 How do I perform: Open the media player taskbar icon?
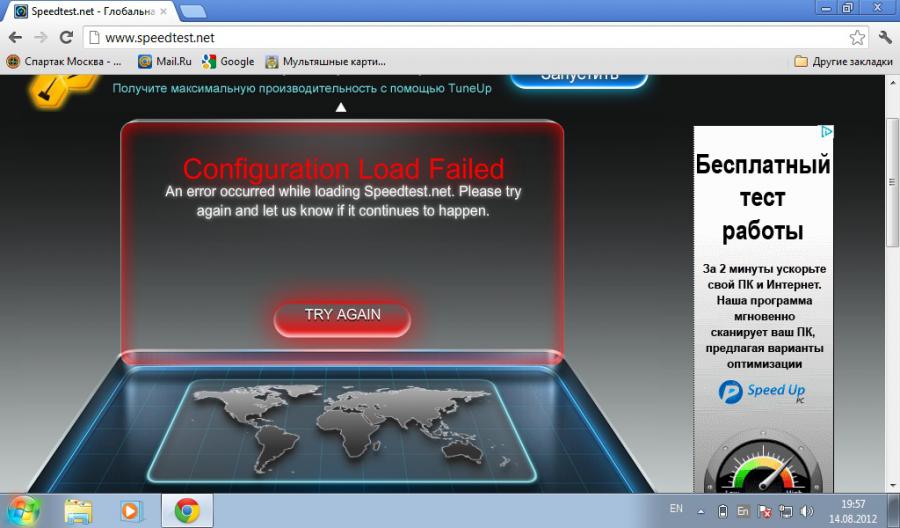[130, 511]
